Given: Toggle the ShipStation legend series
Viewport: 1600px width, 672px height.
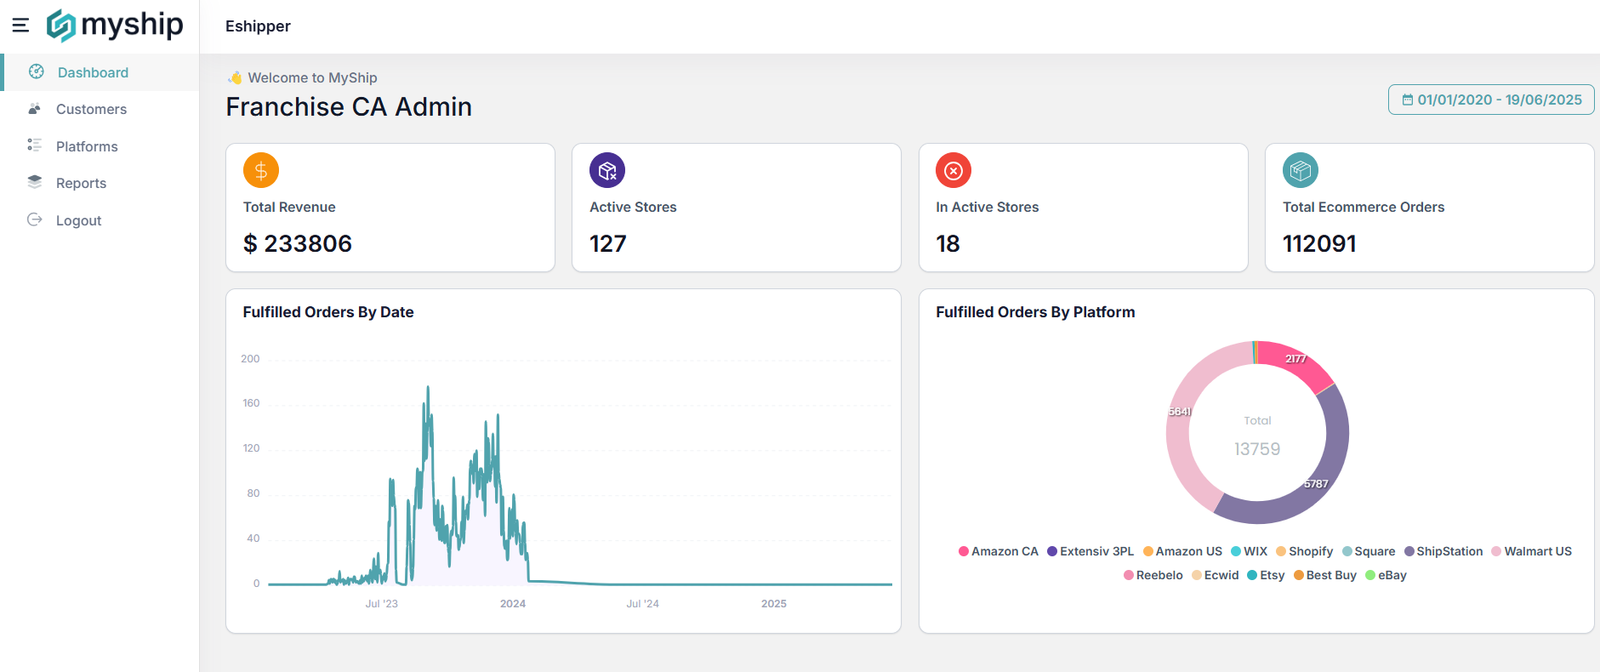Looking at the screenshot, I should pos(1443,551).
